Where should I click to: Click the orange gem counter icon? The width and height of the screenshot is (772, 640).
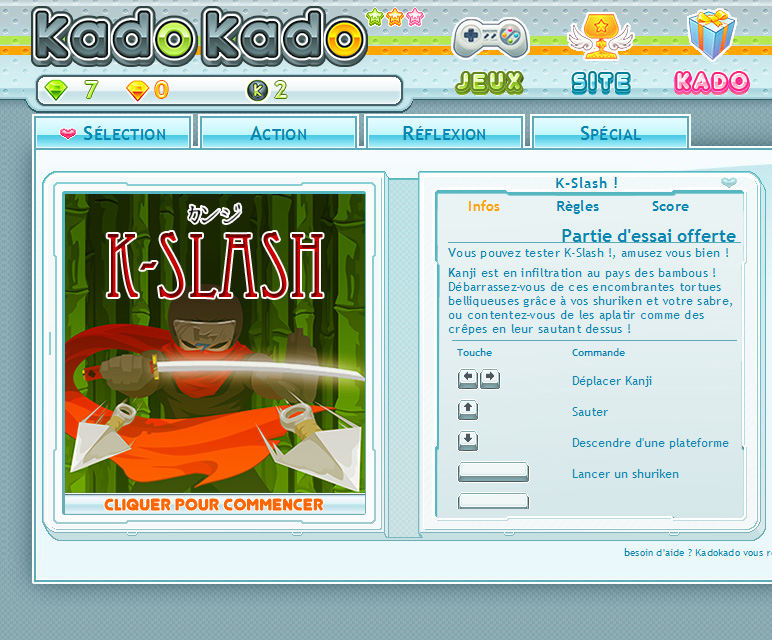tap(137, 91)
